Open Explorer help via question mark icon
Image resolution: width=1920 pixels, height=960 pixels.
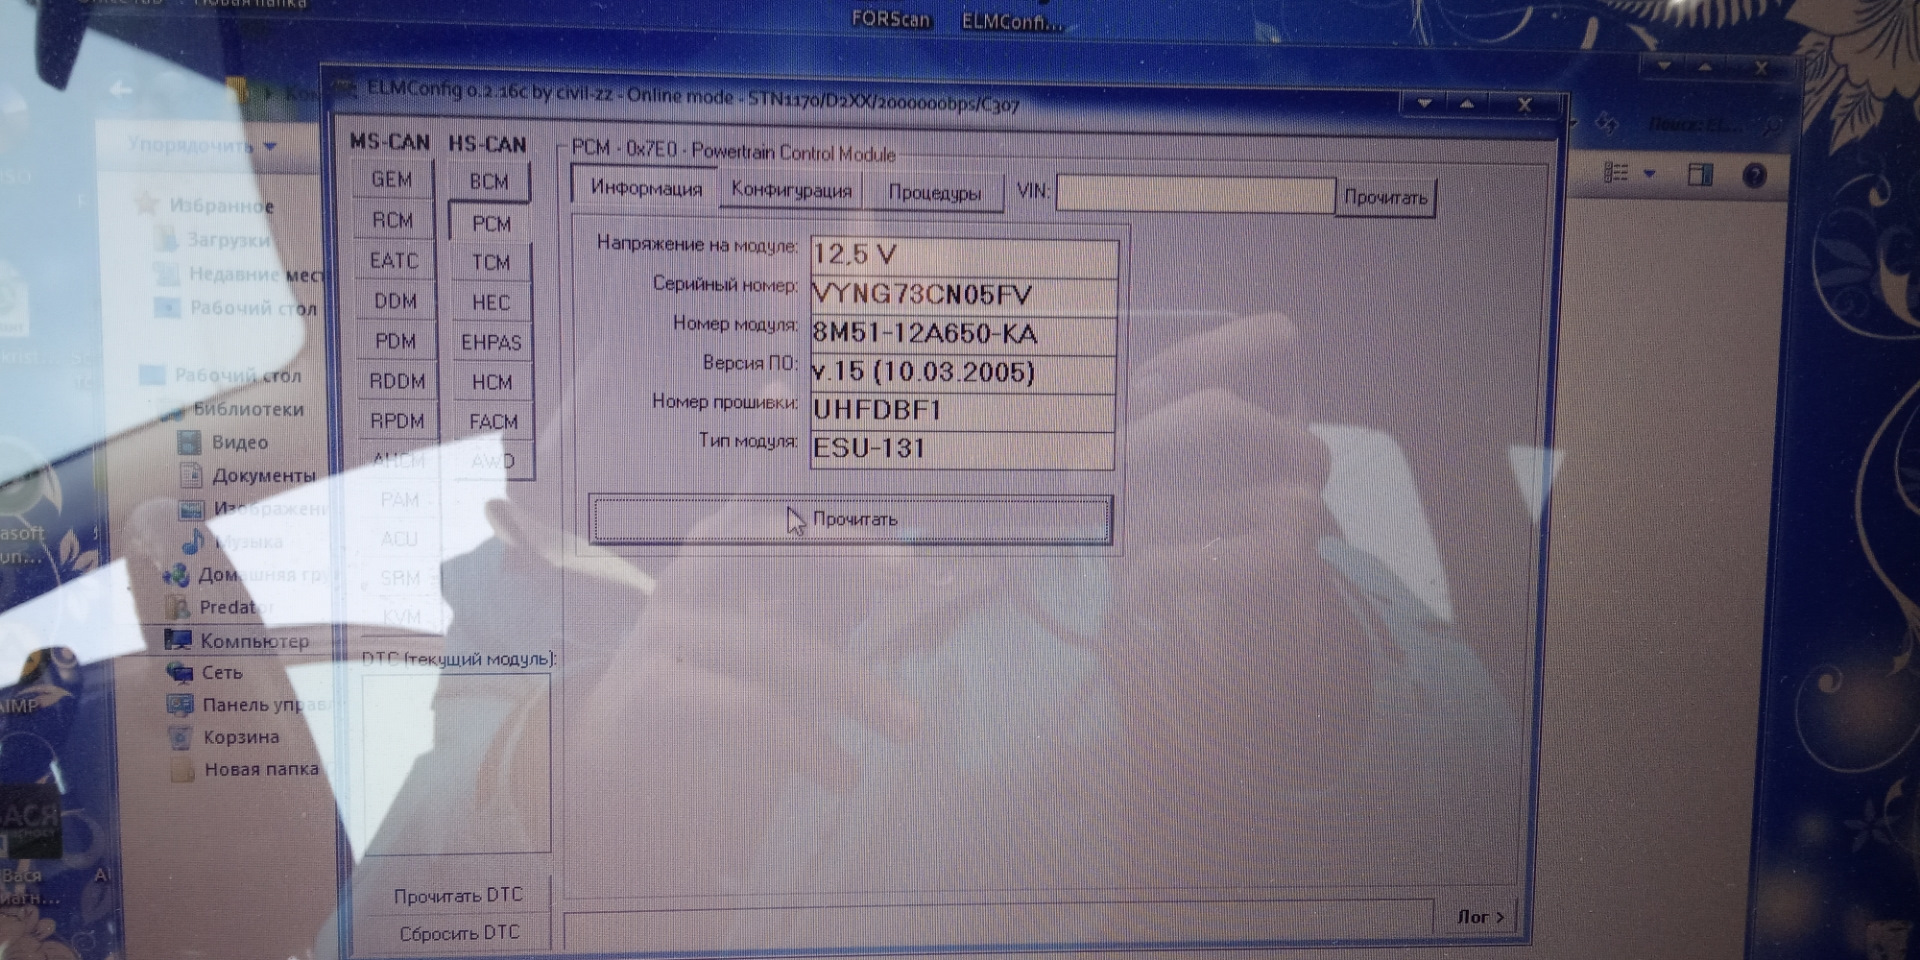coord(1754,176)
